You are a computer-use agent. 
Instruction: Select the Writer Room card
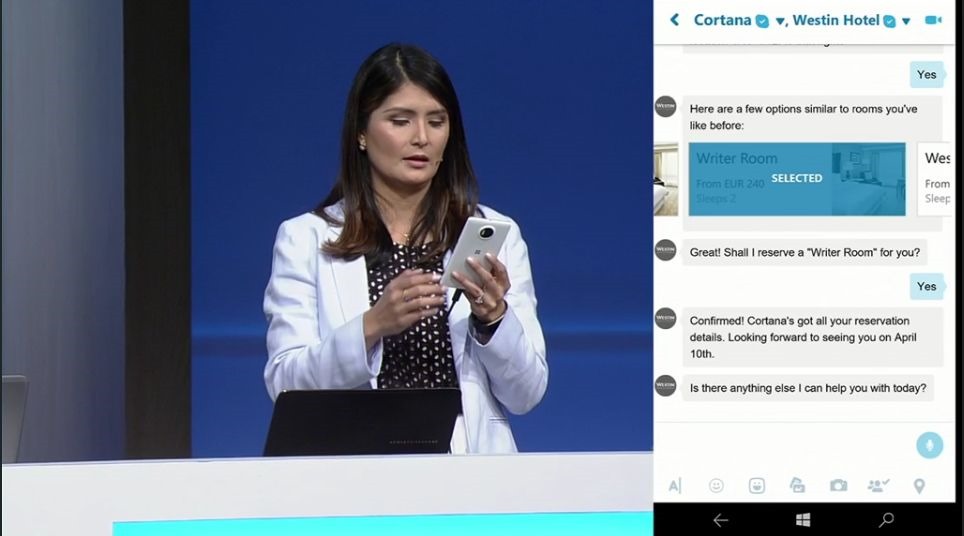tap(797, 179)
